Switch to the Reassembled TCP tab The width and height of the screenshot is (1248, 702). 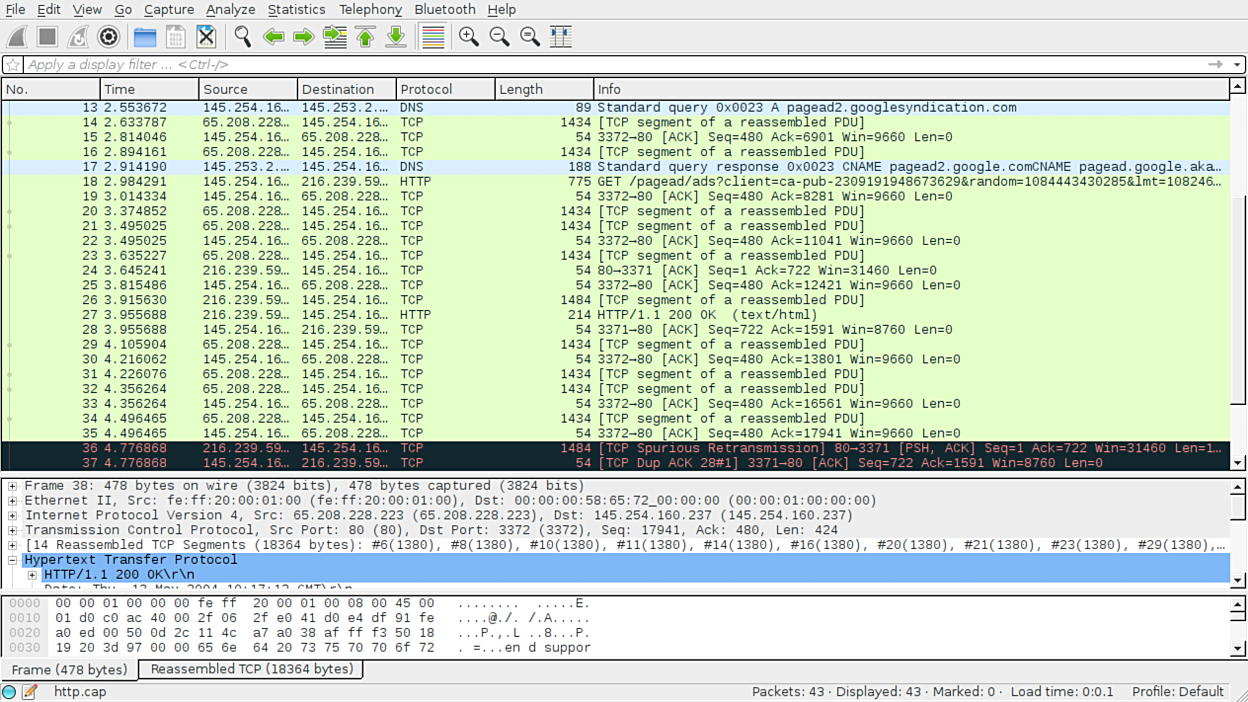(x=251, y=669)
